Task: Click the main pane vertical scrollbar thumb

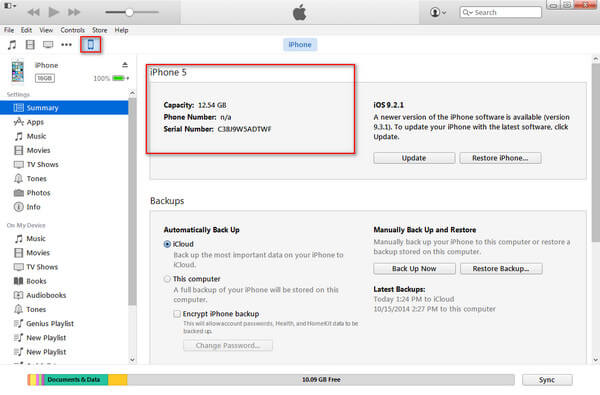Action: coord(596,153)
